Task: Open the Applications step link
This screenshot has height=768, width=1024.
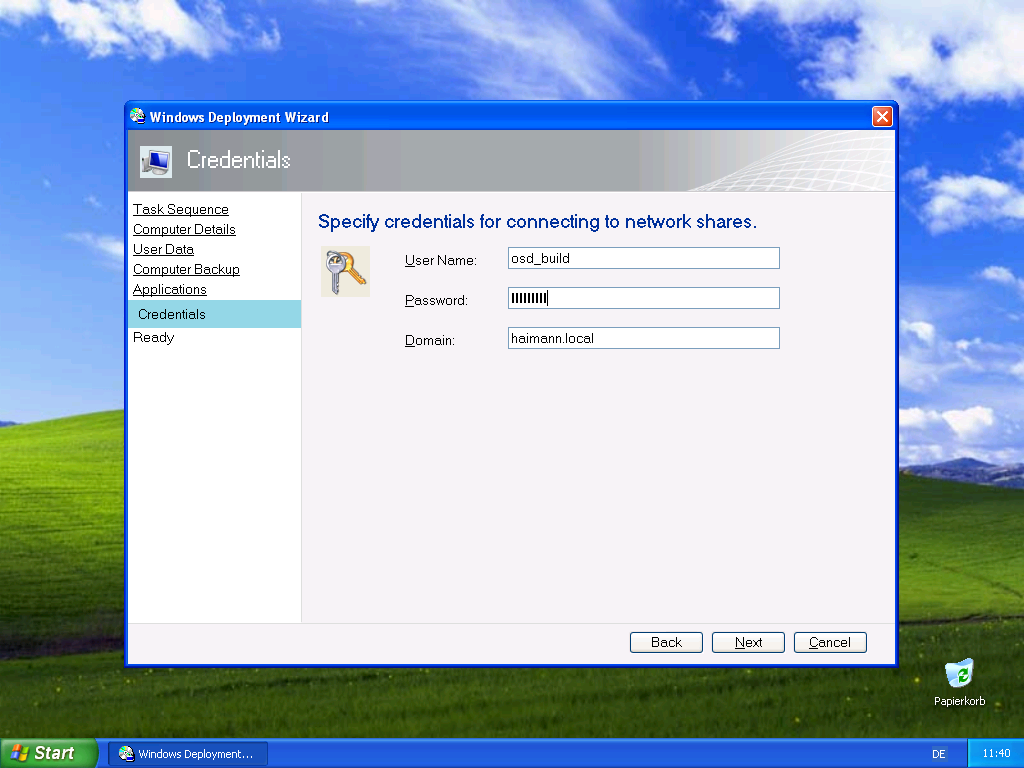Action: coord(170,289)
